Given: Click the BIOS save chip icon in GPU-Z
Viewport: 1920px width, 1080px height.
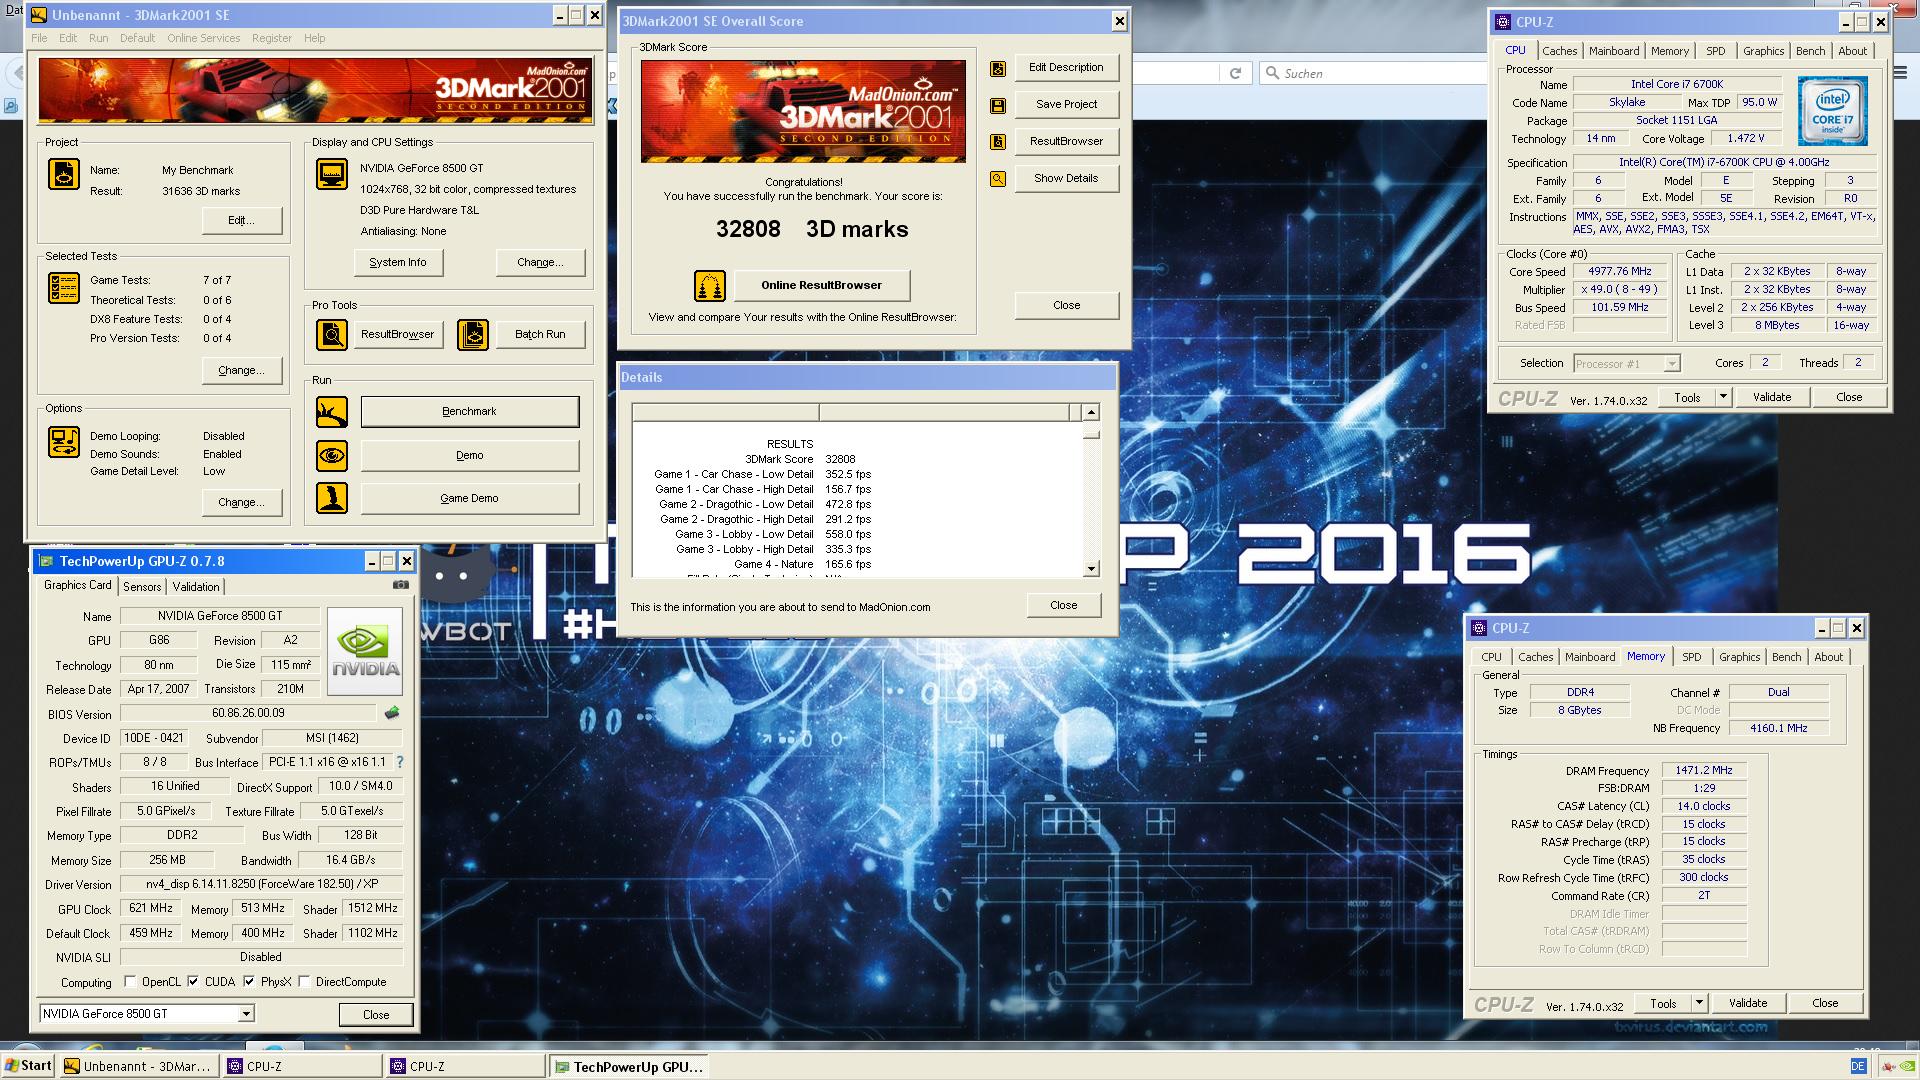Looking at the screenshot, I should pos(392,713).
